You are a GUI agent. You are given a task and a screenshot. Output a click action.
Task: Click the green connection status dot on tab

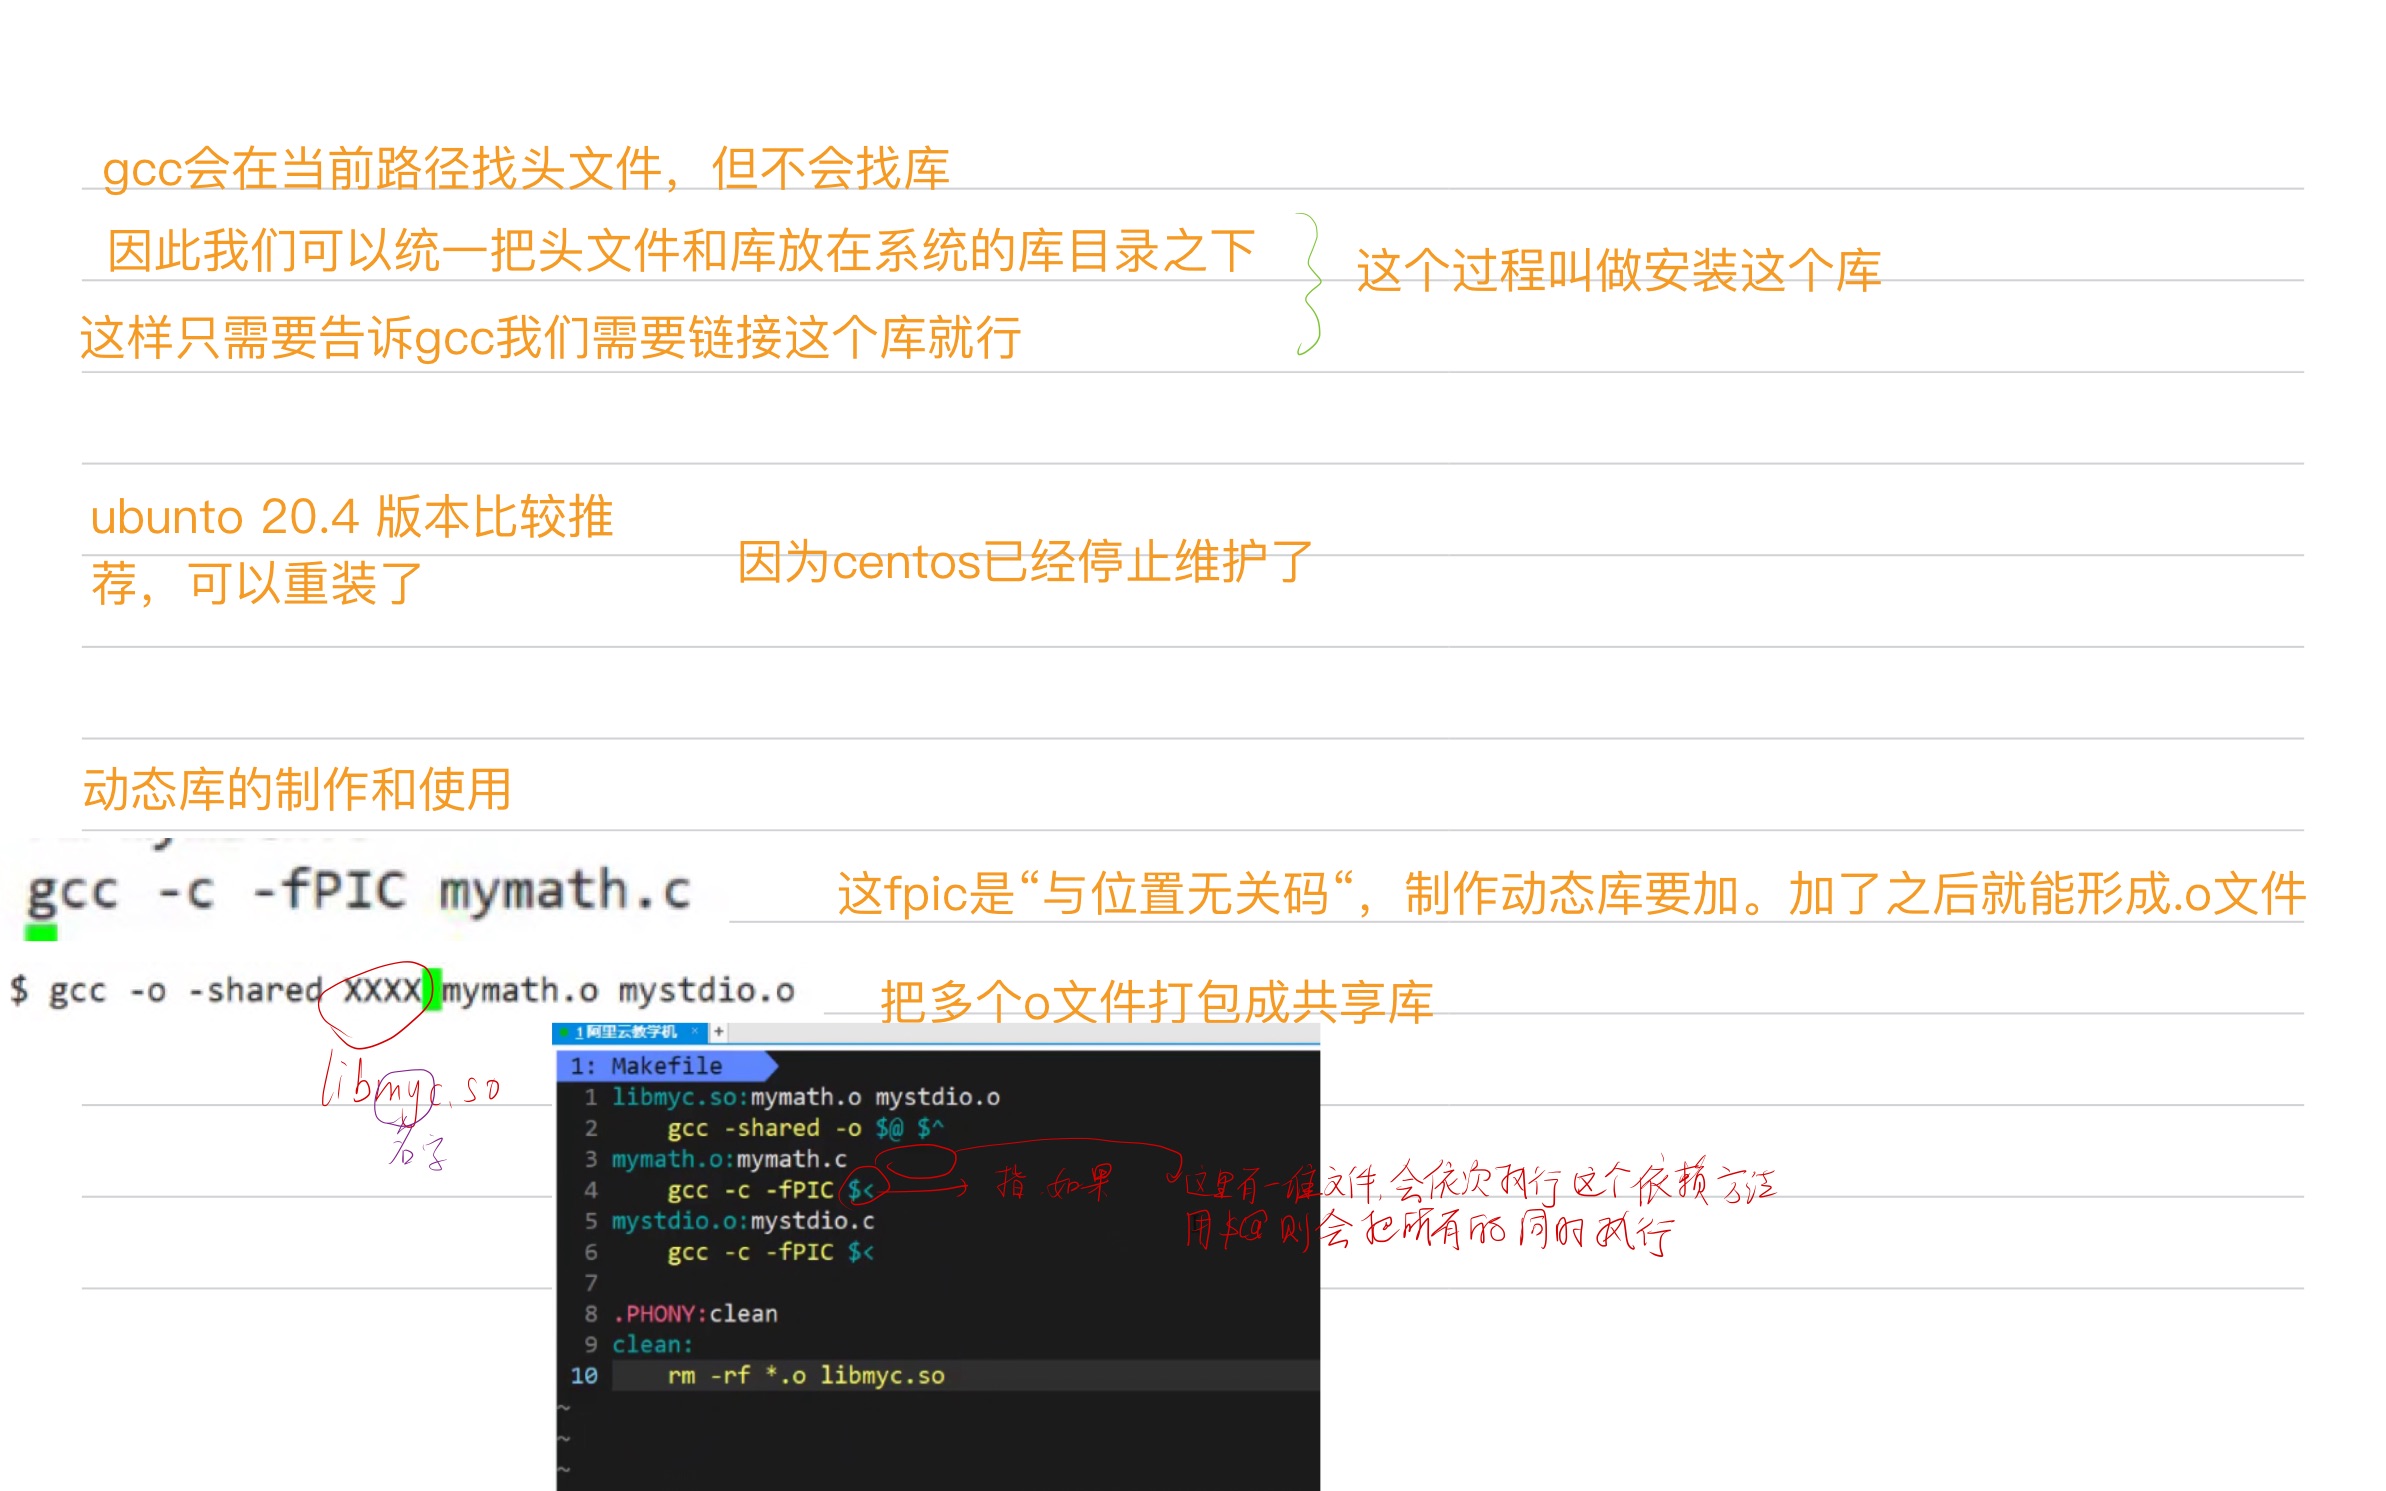point(564,1032)
